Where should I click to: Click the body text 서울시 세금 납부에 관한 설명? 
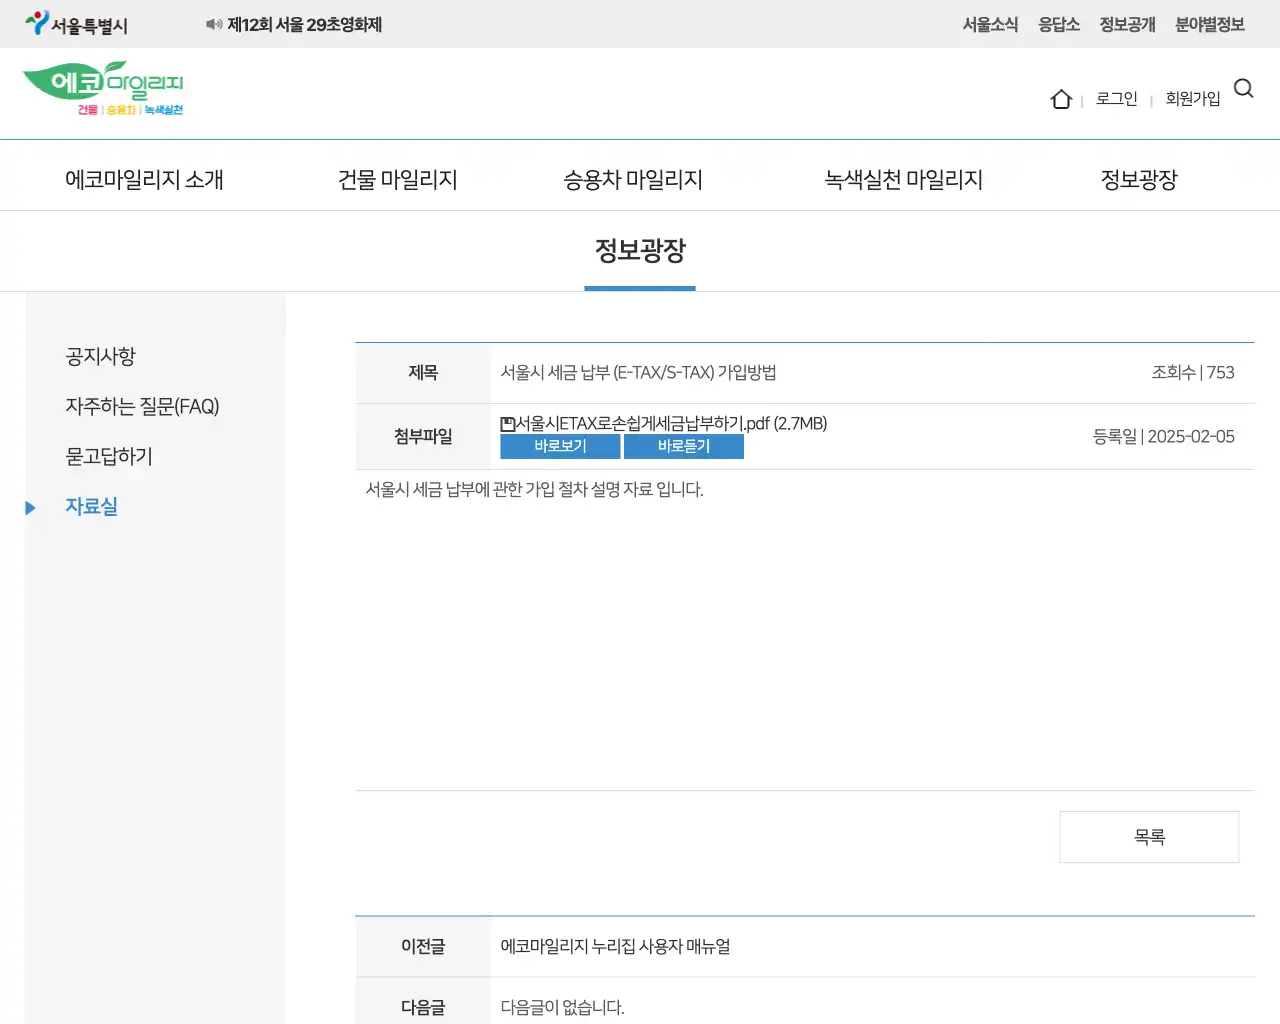[x=535, y=490]
